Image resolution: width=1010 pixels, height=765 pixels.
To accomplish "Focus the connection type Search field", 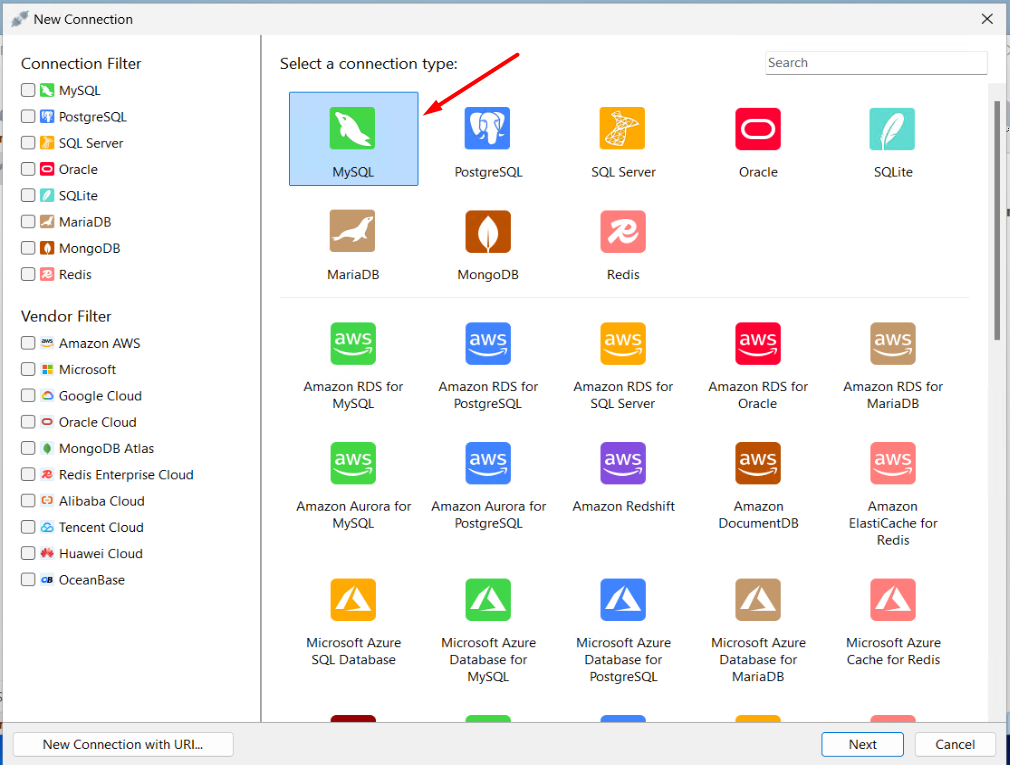I will 876,62.
